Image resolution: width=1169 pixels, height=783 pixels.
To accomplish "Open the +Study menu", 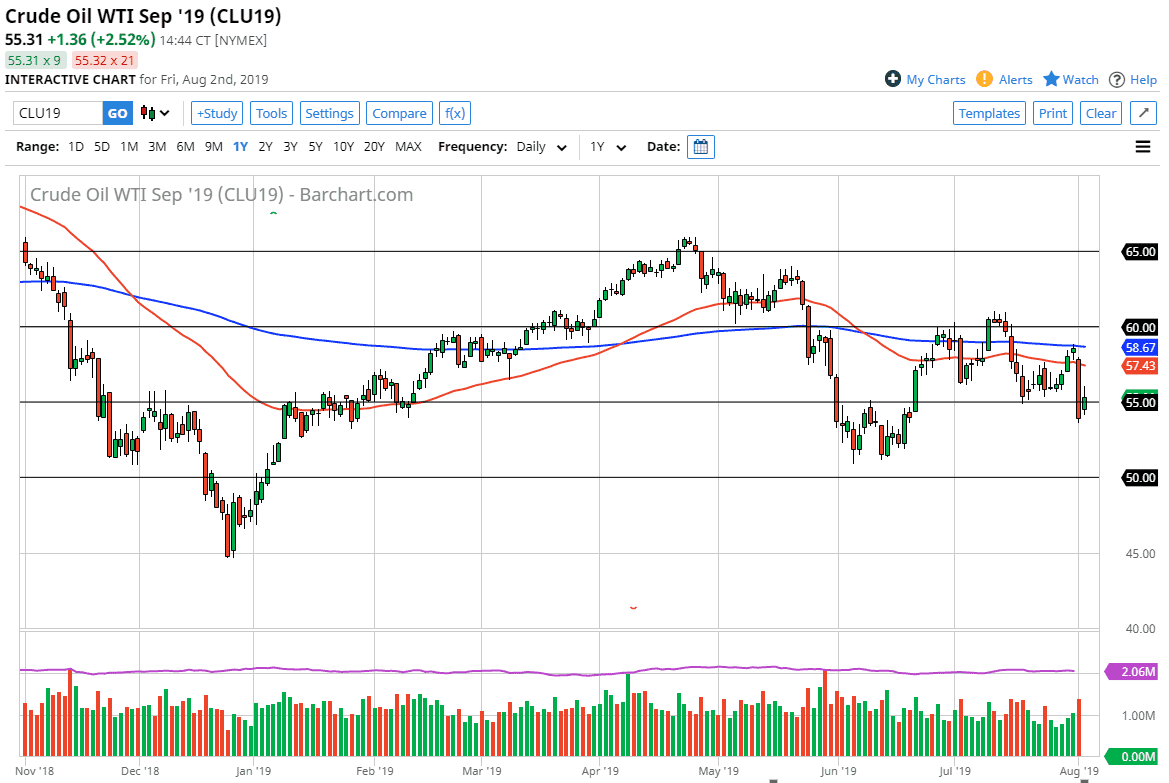I will pyautogui.click(x=216, y=113).
